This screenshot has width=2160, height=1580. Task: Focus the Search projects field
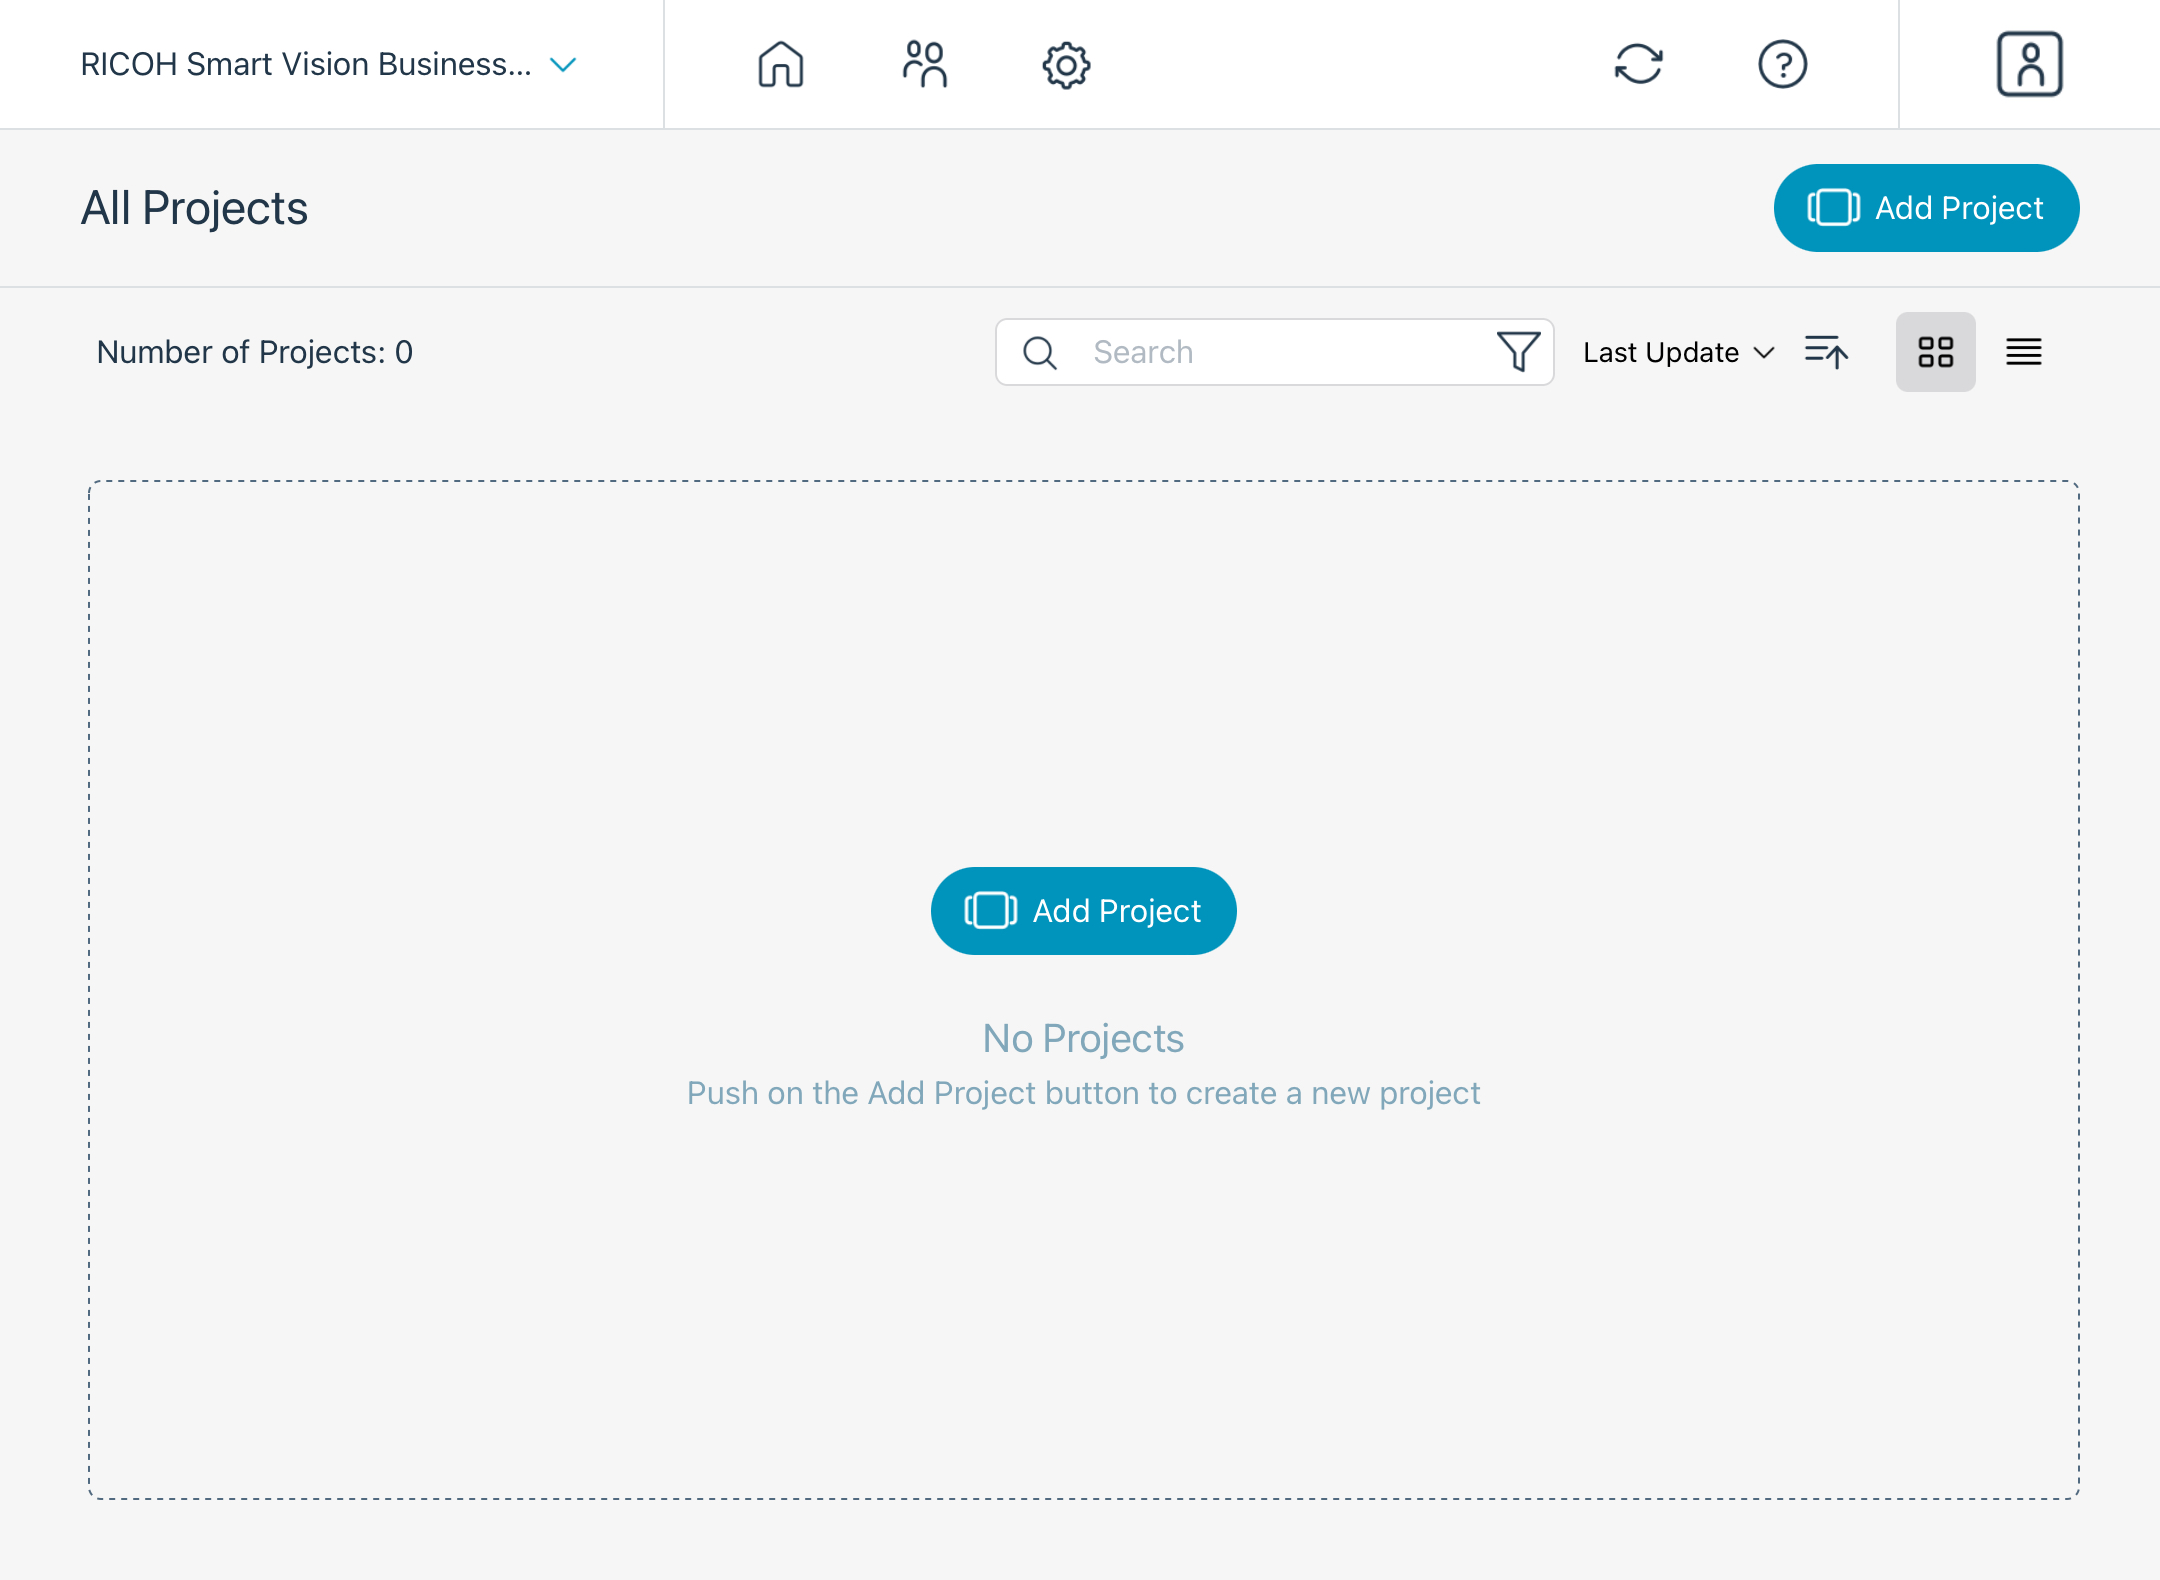(x=1280, y=352)
